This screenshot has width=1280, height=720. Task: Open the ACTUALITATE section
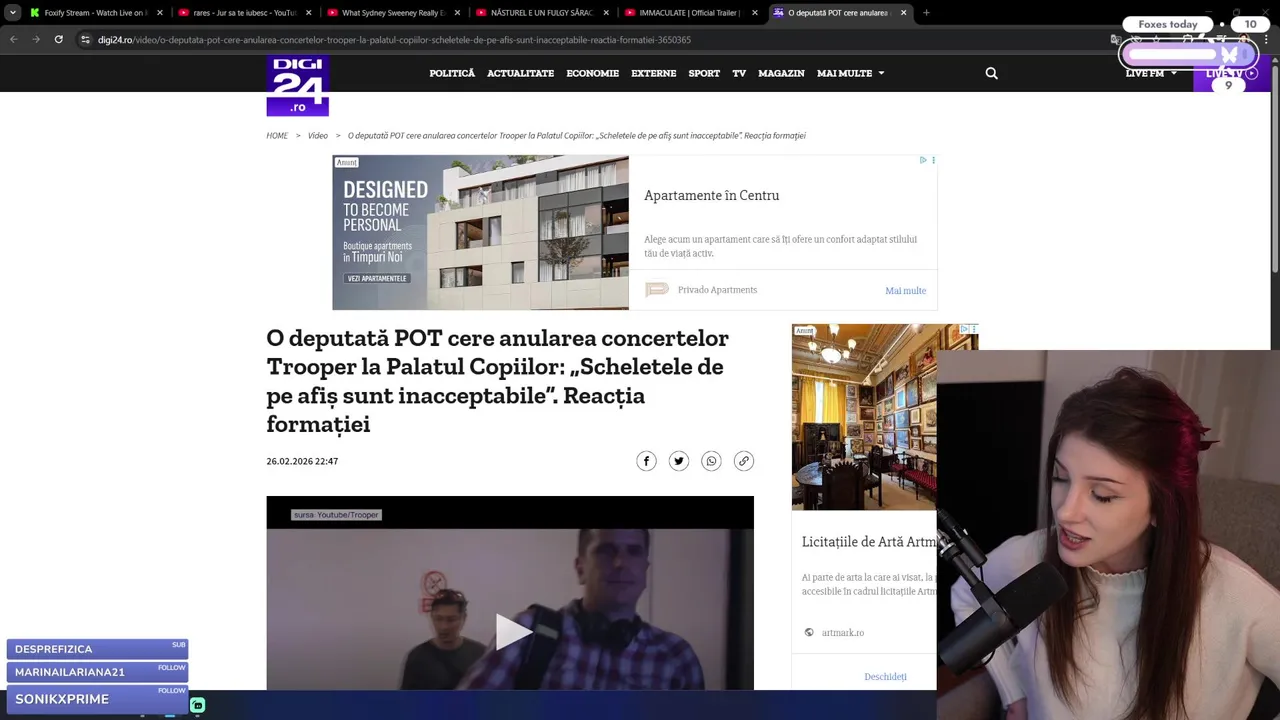pos(520,73)
